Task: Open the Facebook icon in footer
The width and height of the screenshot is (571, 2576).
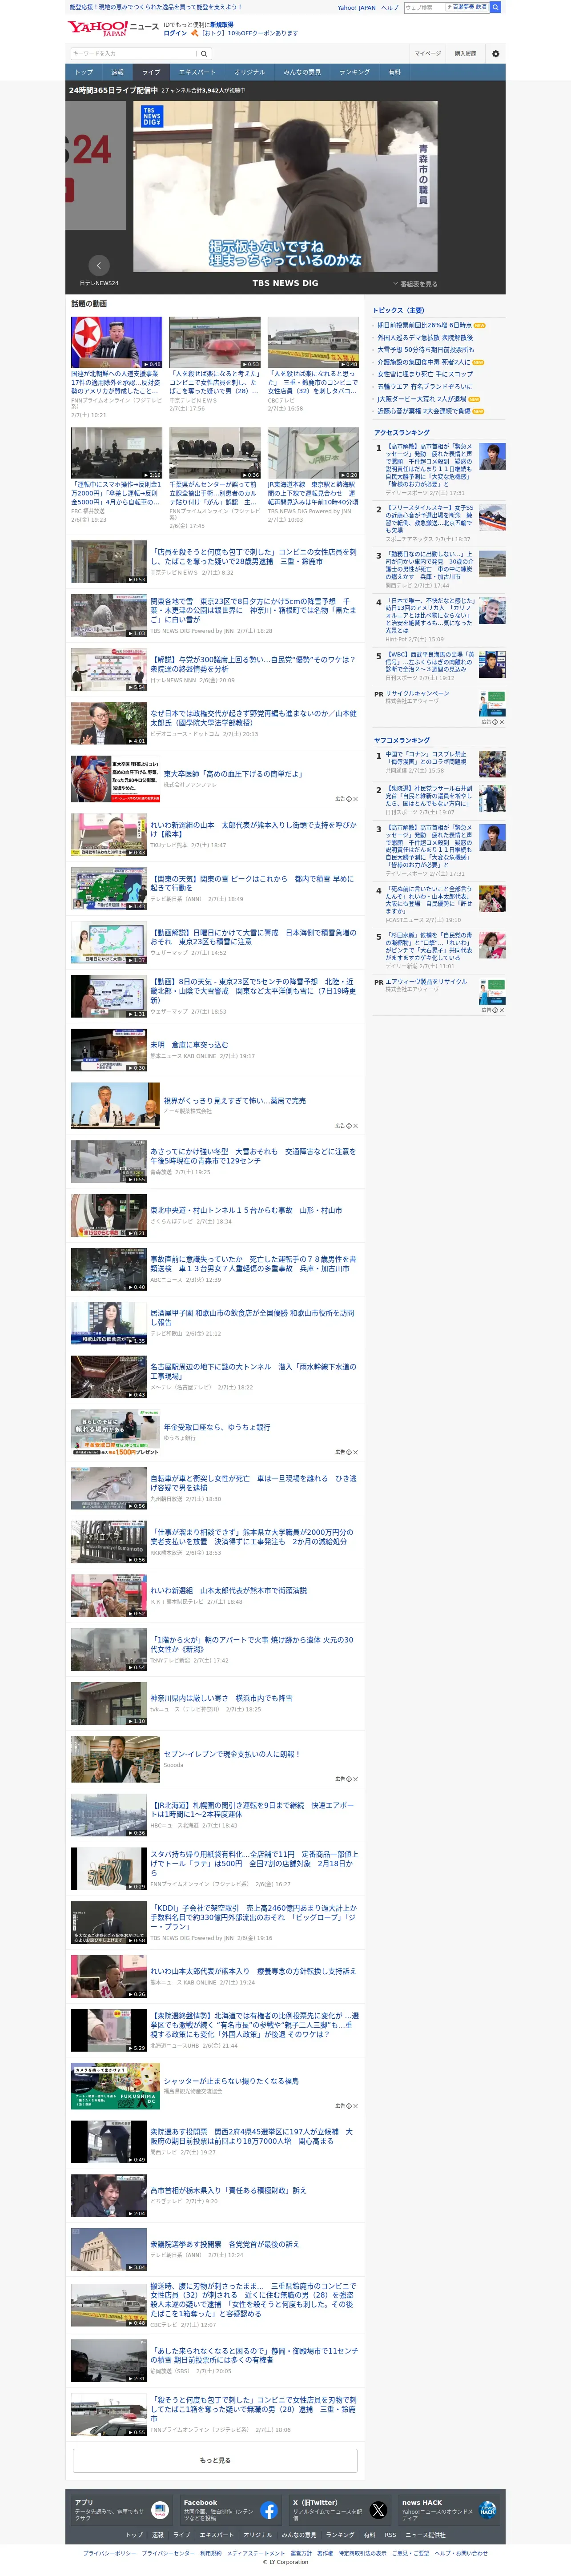Action: click(269, 2510)
